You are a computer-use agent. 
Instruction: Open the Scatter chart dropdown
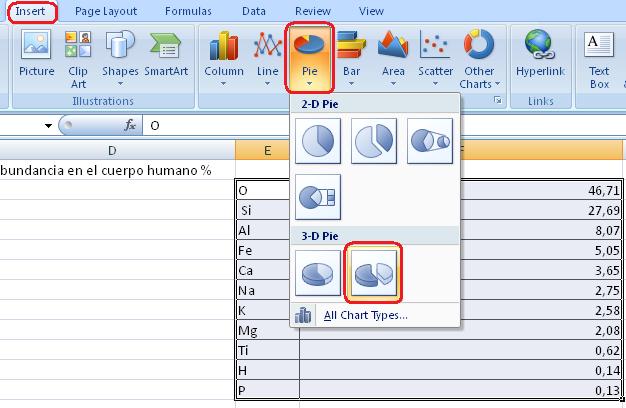435,58
